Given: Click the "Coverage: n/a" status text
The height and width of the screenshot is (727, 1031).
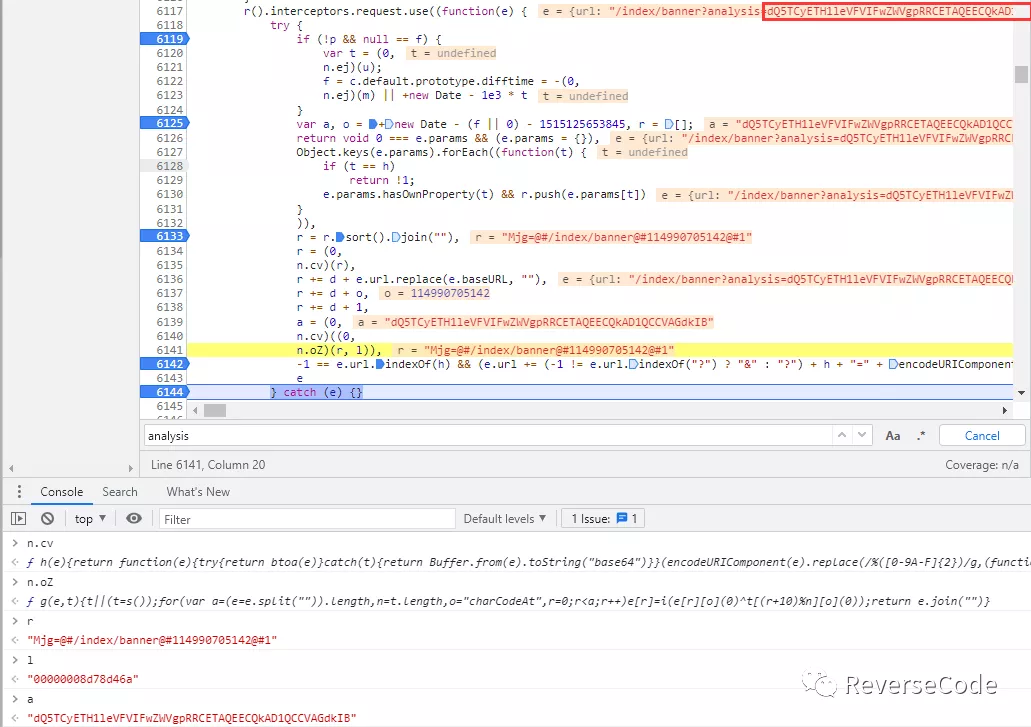Looking at the screenshot, I should tap(982, 465).
